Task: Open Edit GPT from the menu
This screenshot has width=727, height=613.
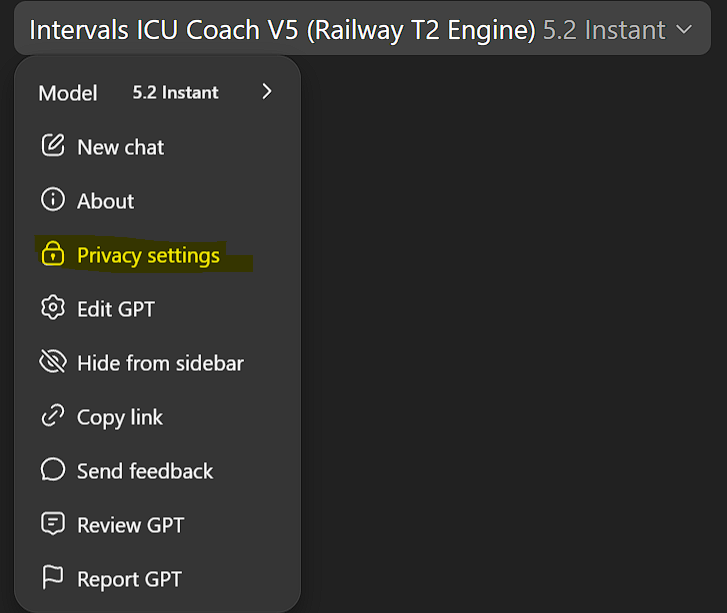Action: (x=116, y=309)
